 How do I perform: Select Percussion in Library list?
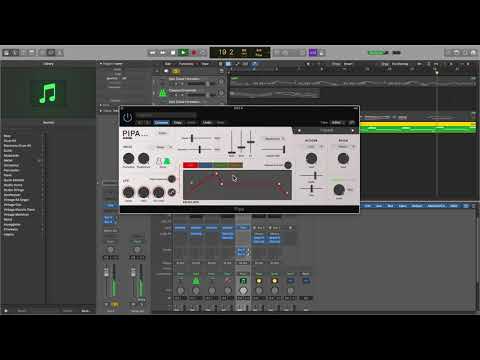pyautogui.click(x=11, y=170)
